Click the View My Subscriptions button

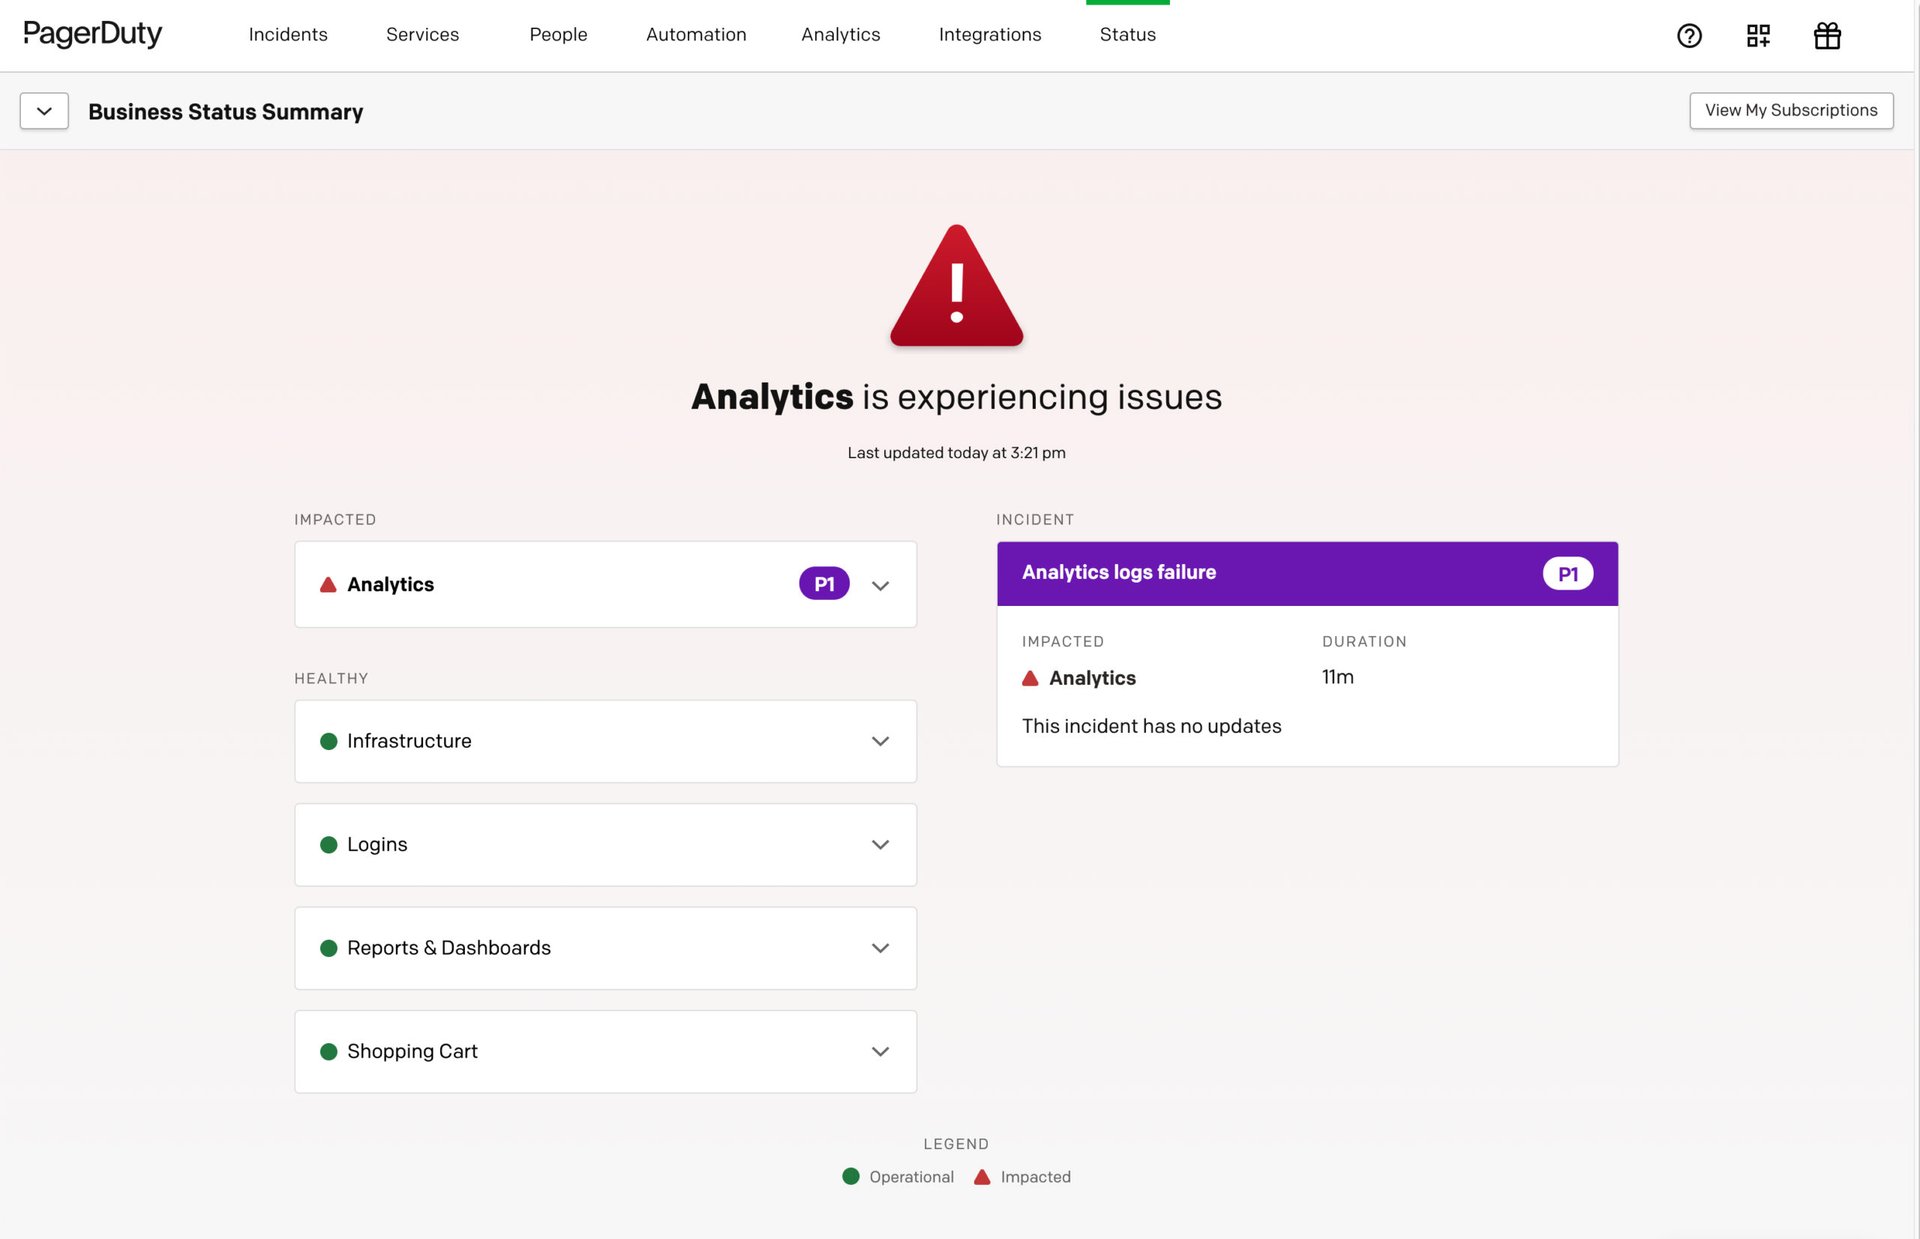(x=1790, y=110)
